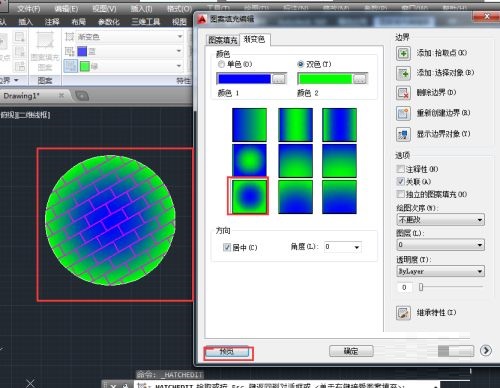
Task: Open the browse button for Color 1
Action: [x=279, y=79]
